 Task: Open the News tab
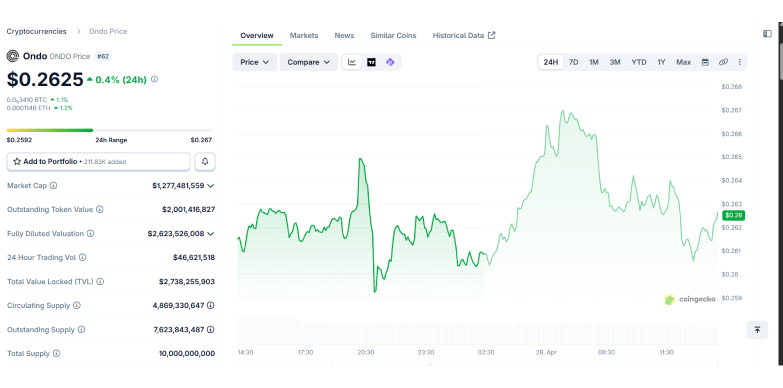344,35
